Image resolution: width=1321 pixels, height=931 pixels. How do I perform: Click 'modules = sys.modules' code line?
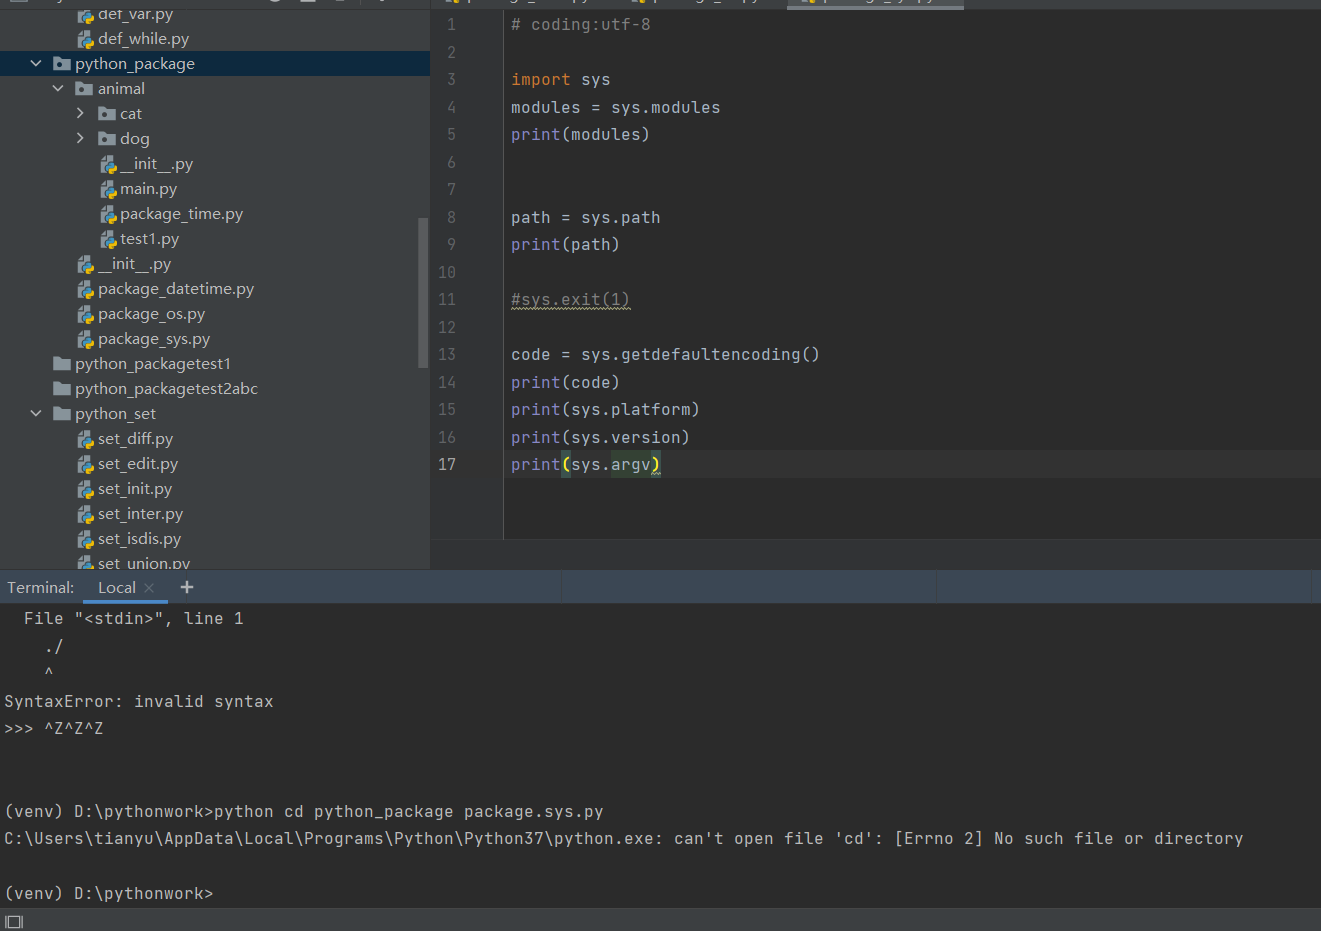(x=615, y=107)
